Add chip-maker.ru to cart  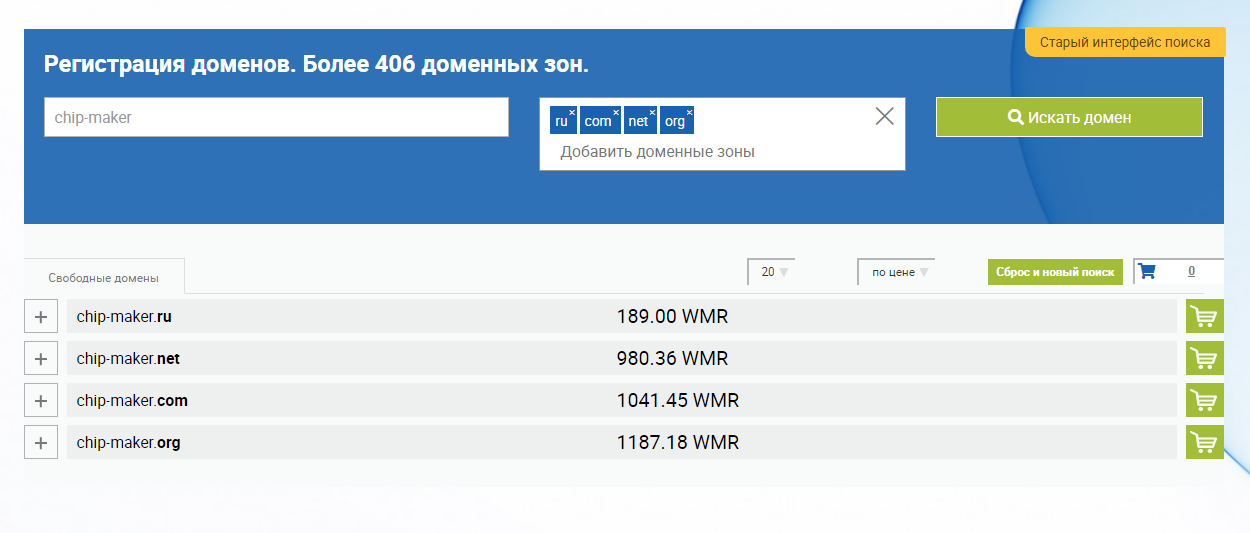pyautogui.click(x=1205, y=317)
